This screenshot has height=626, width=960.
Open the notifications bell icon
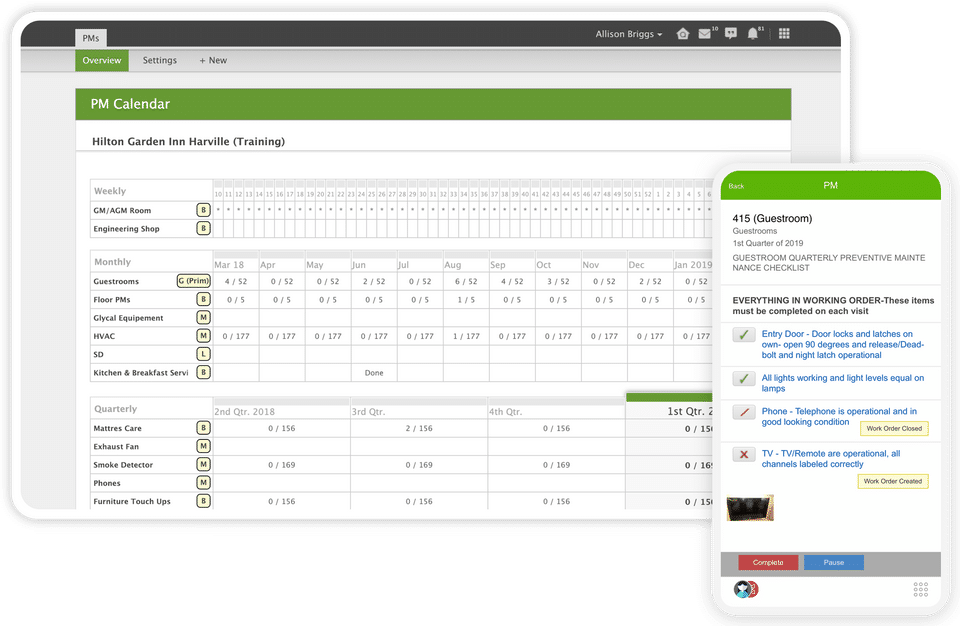[x=752, y=34]
